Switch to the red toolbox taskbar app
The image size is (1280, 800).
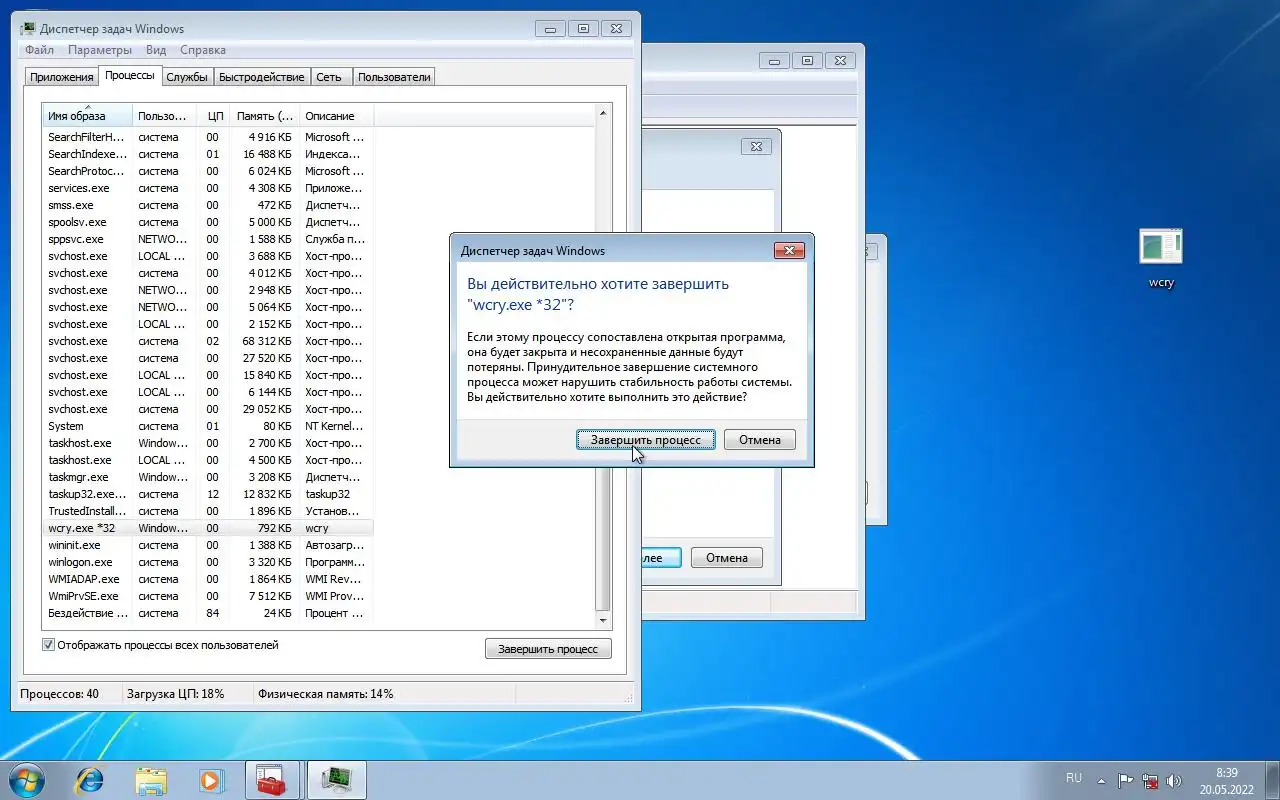click(x=272, y=780)
